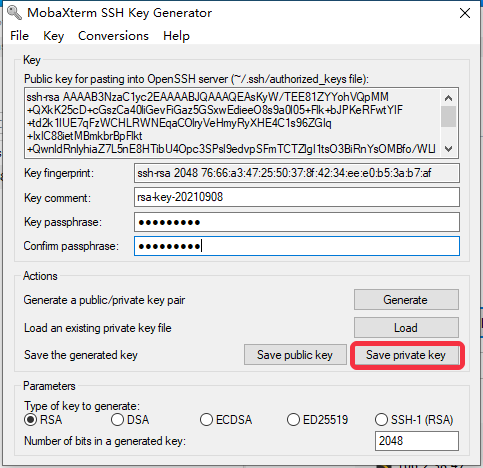Click the Key fingerprint field
The height and width of the screenshot is (468, 483).
click(297, 173)
